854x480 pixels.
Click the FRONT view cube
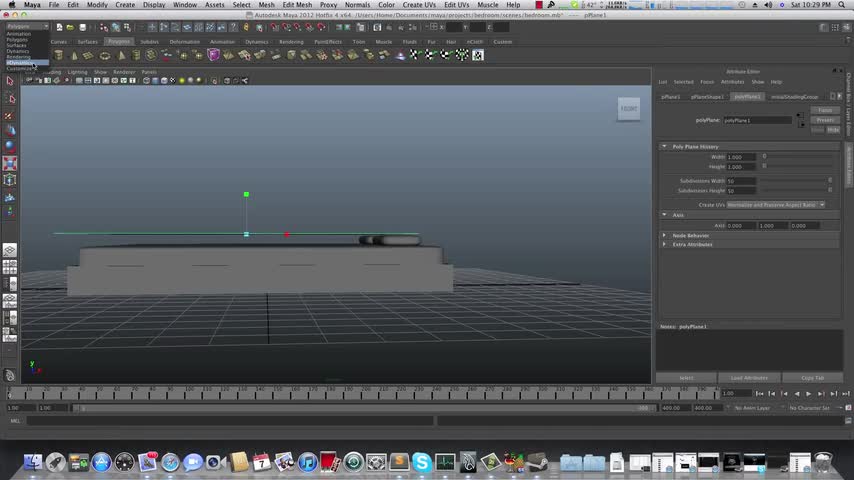tap(628, 110)
